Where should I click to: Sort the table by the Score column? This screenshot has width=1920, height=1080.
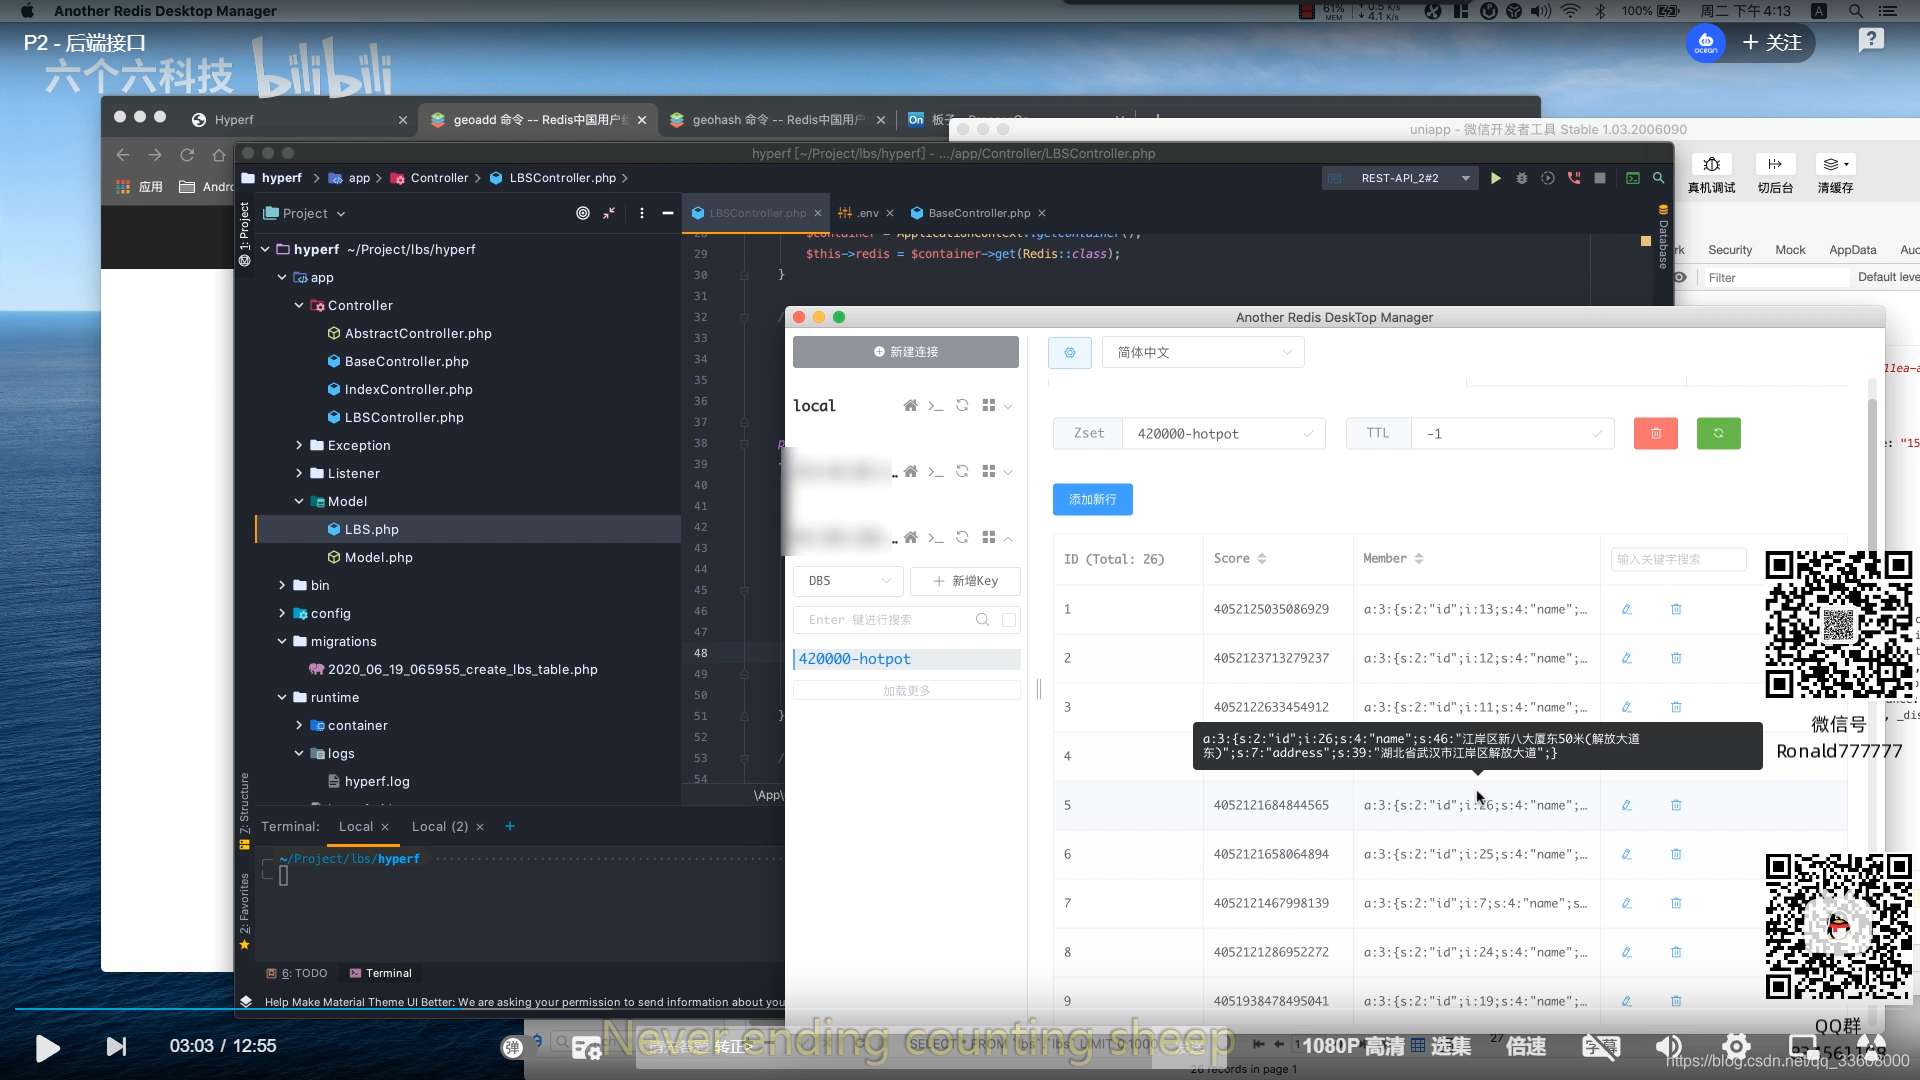(x=1261, y=559)
